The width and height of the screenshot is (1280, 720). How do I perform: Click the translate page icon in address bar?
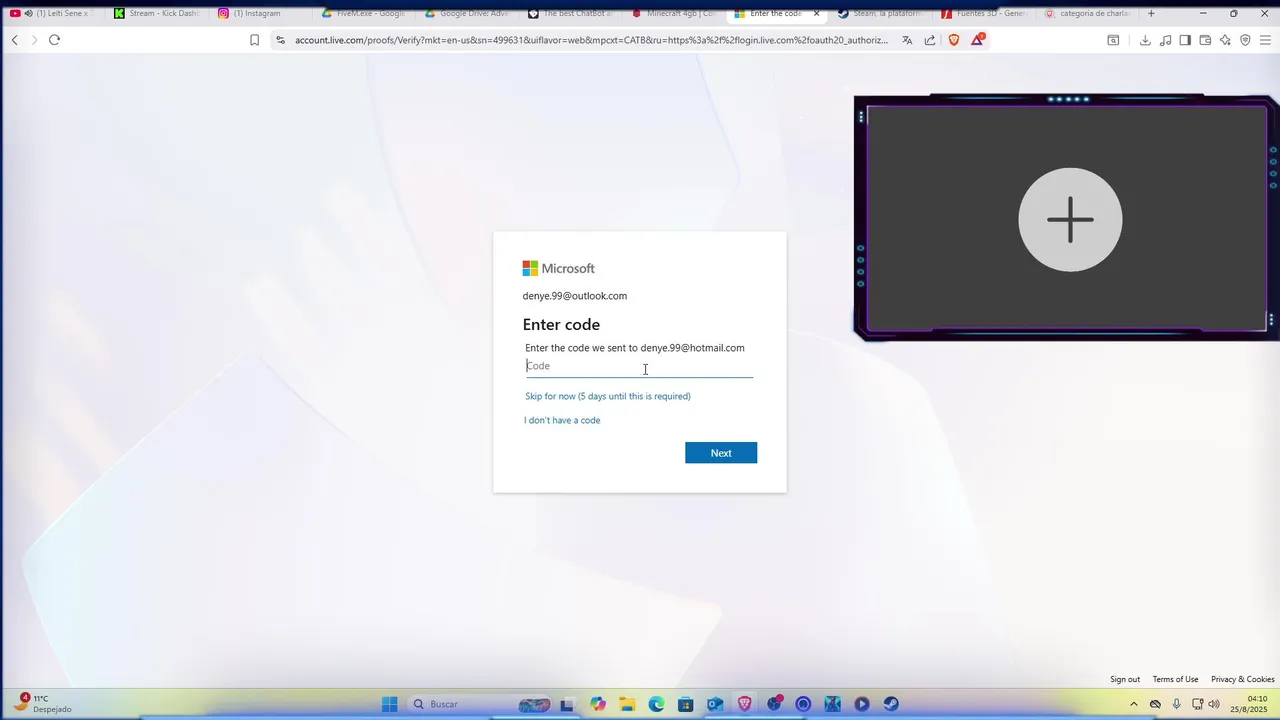pos(907,40)
